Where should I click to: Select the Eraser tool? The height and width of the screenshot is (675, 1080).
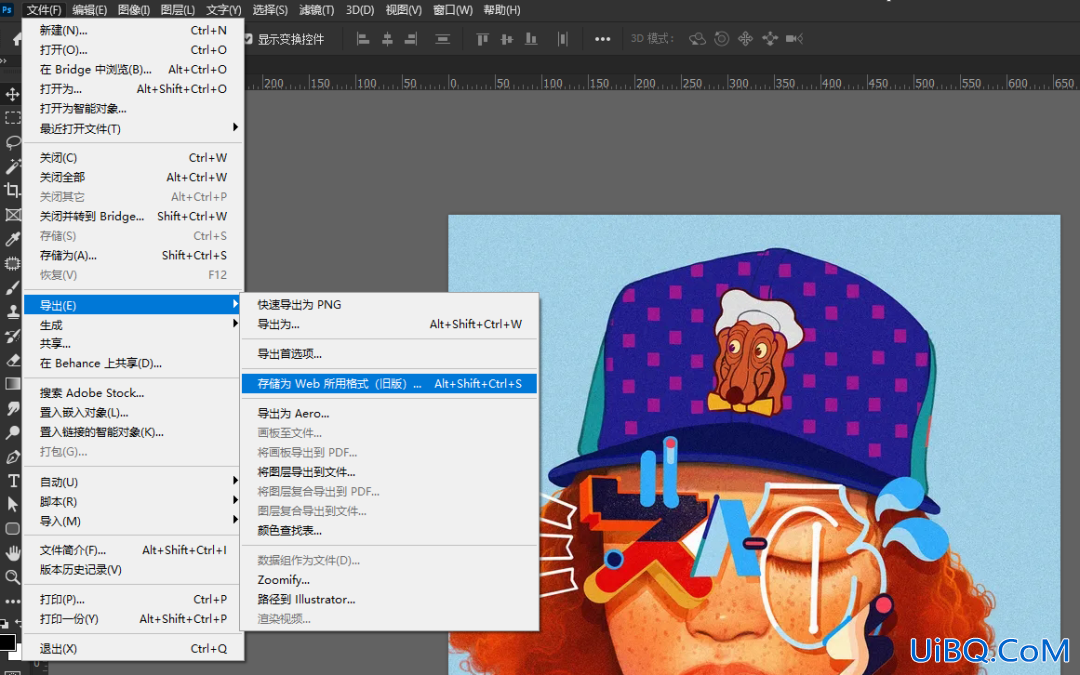(12, 360)
